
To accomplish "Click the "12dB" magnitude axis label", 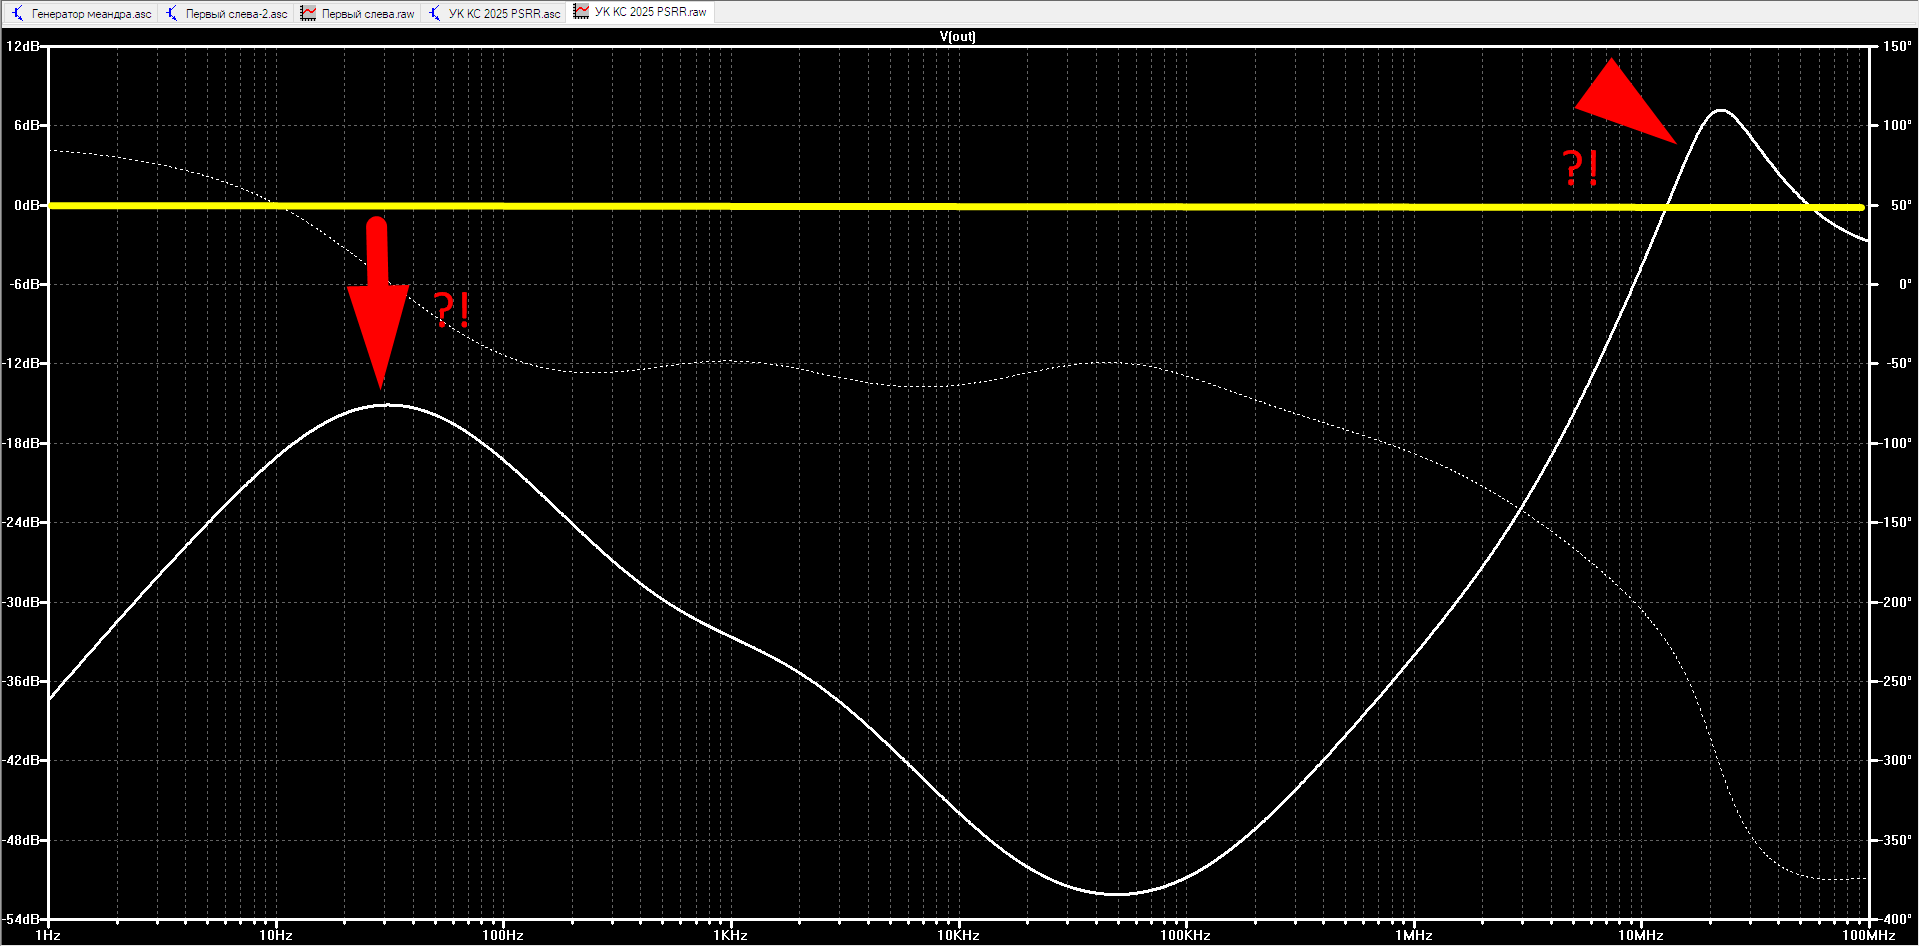I will click(23, 46).
